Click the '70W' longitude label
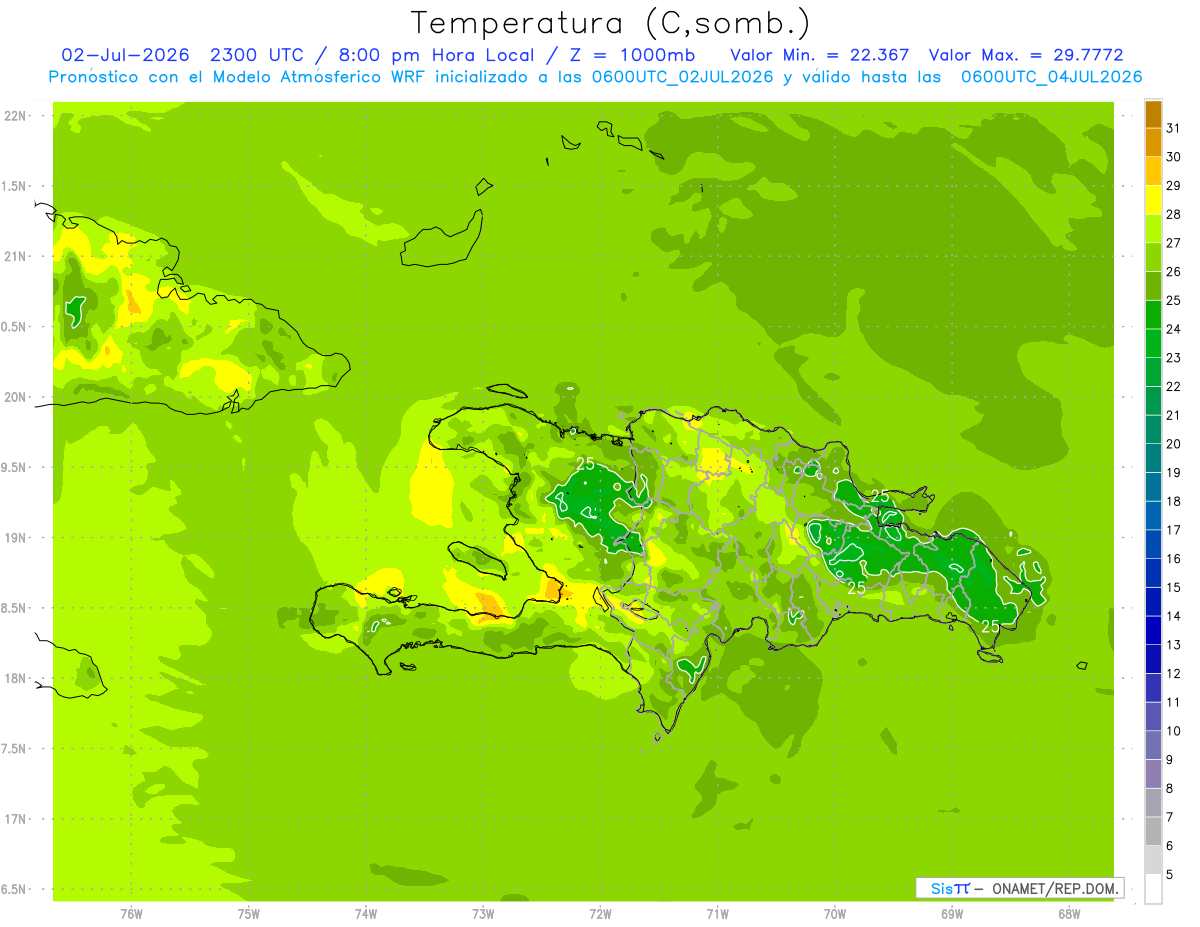This screenshot has width=1200, height=927. 835,914
